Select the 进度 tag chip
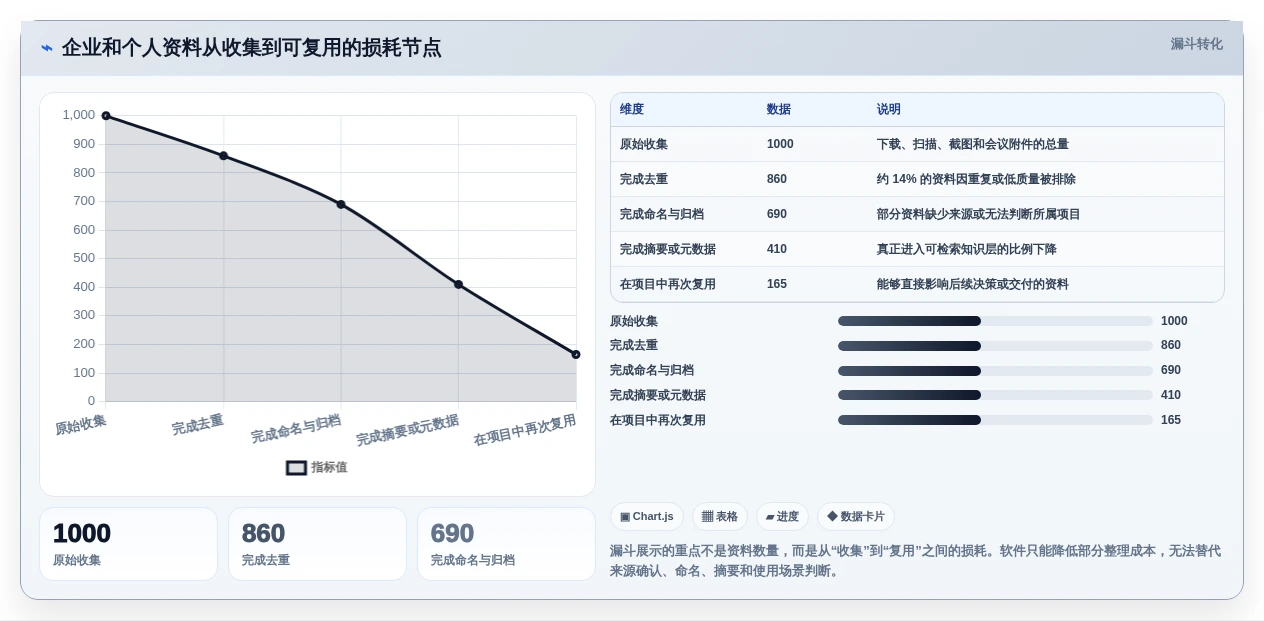 (782, 517)
